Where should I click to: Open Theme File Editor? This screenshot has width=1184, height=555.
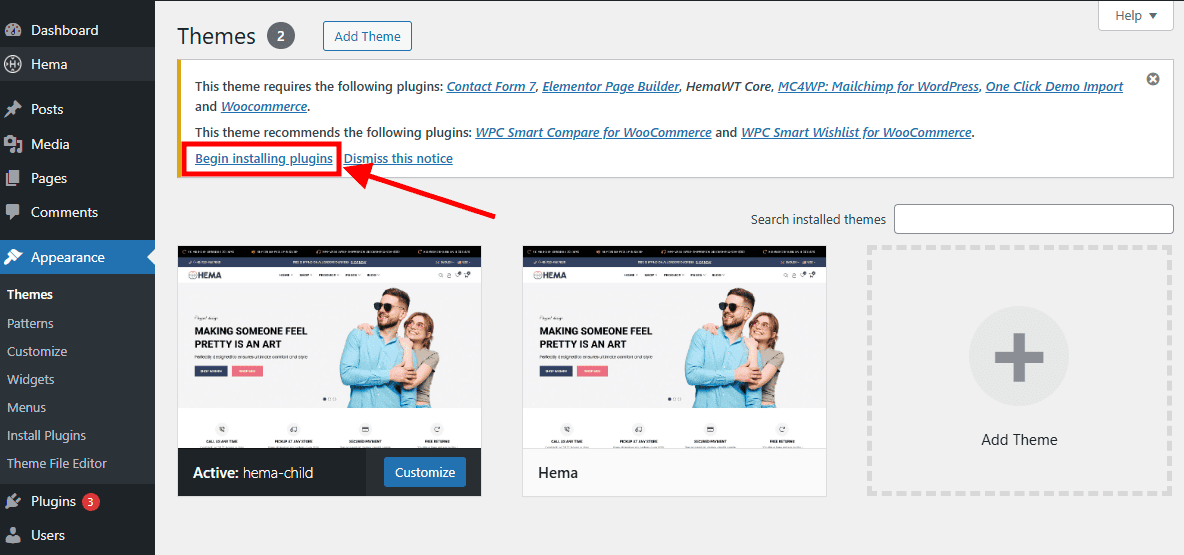[57, 463]
